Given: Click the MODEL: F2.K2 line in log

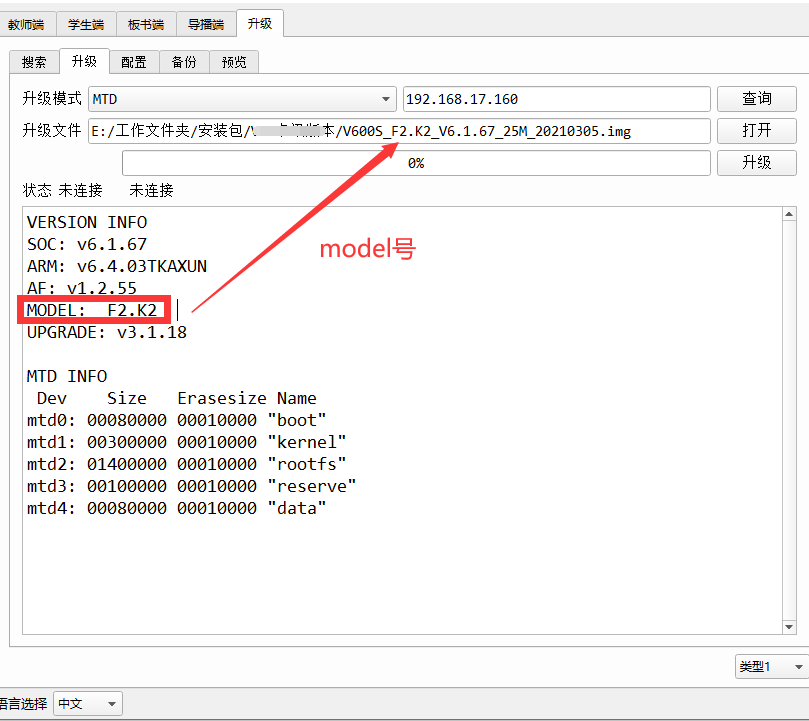Looking at the screenshot, I should (92, 310).
